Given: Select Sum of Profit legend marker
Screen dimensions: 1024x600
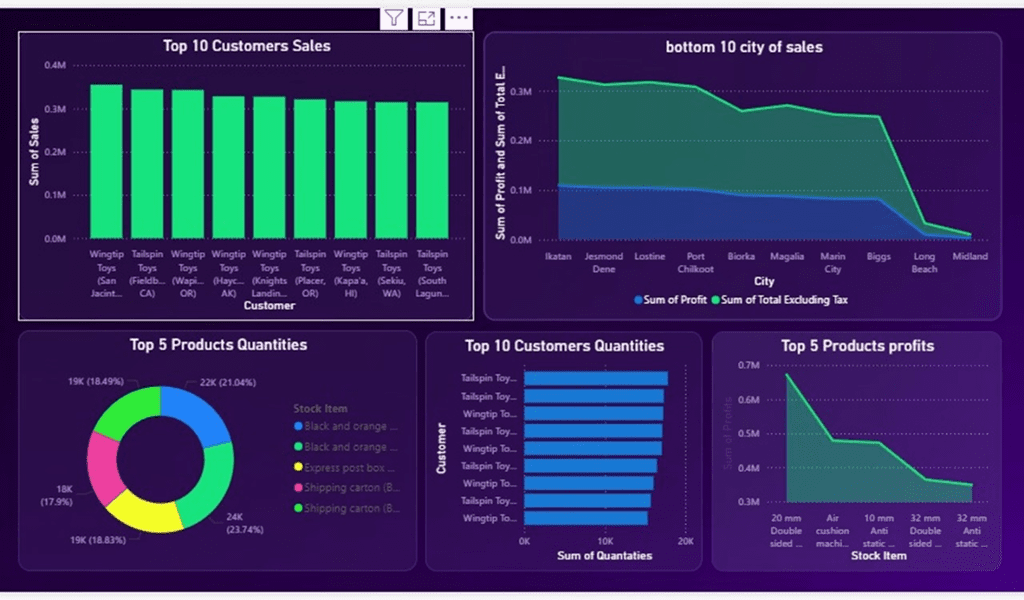Looking at the screenshot, I should coord(638,300).
